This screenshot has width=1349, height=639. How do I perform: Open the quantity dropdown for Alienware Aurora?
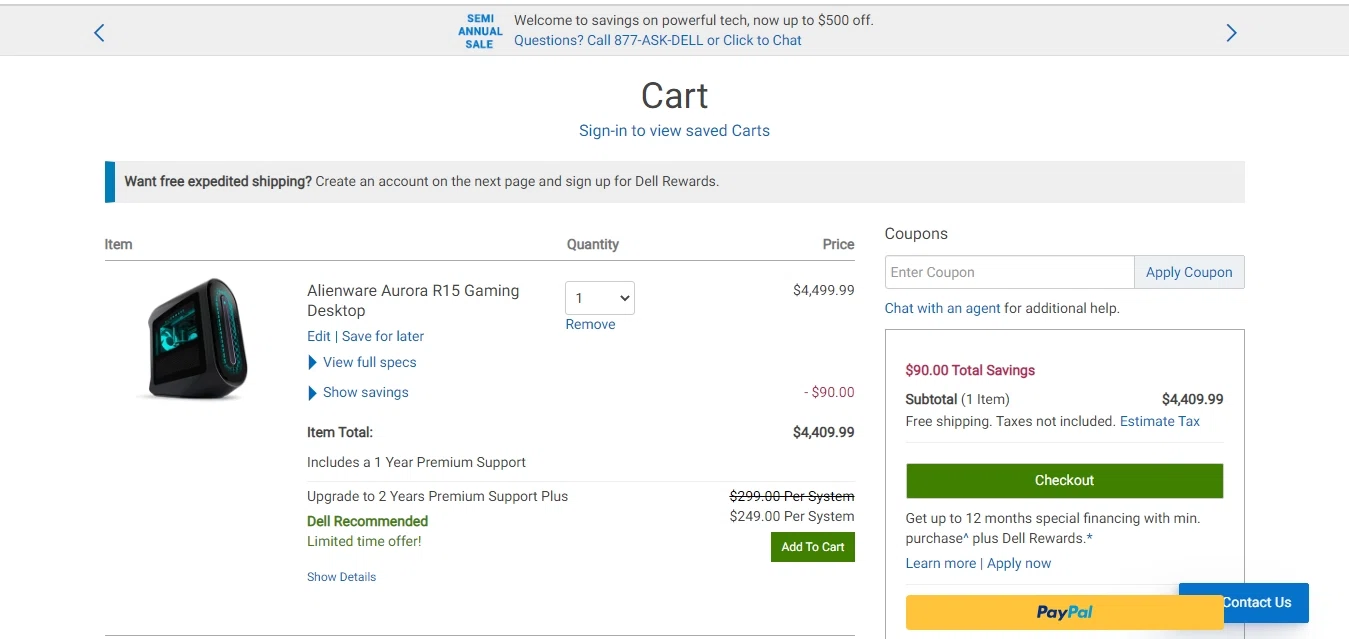(600, 298)
